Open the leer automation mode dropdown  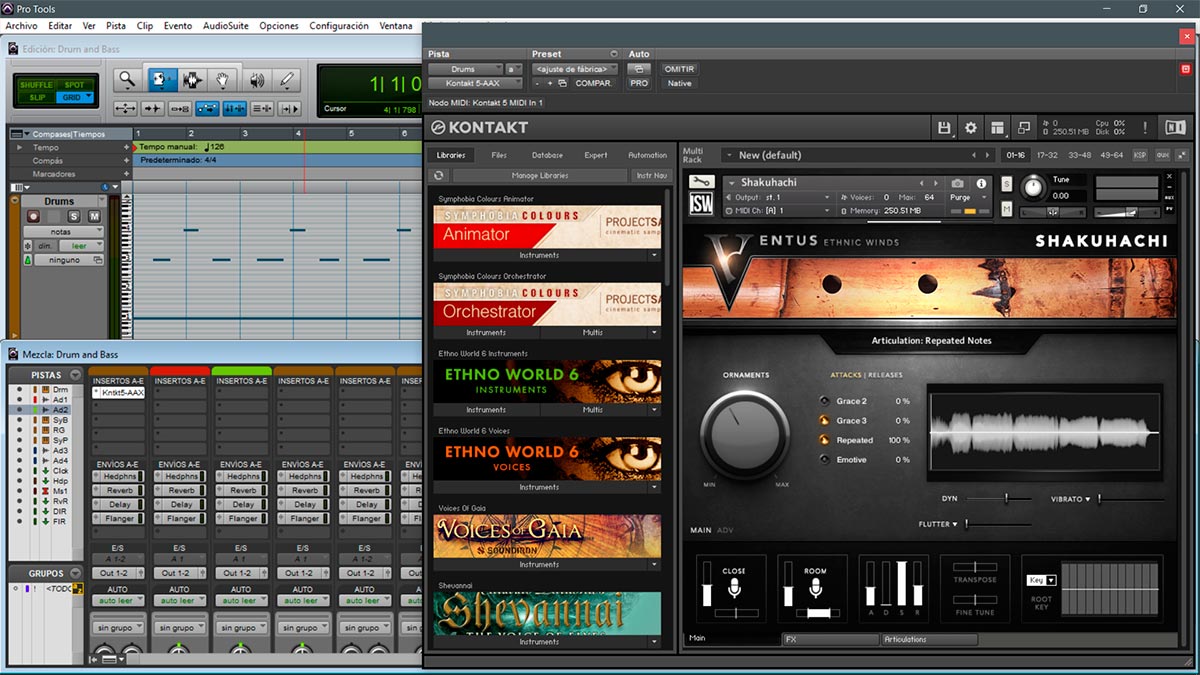[81, 245]
